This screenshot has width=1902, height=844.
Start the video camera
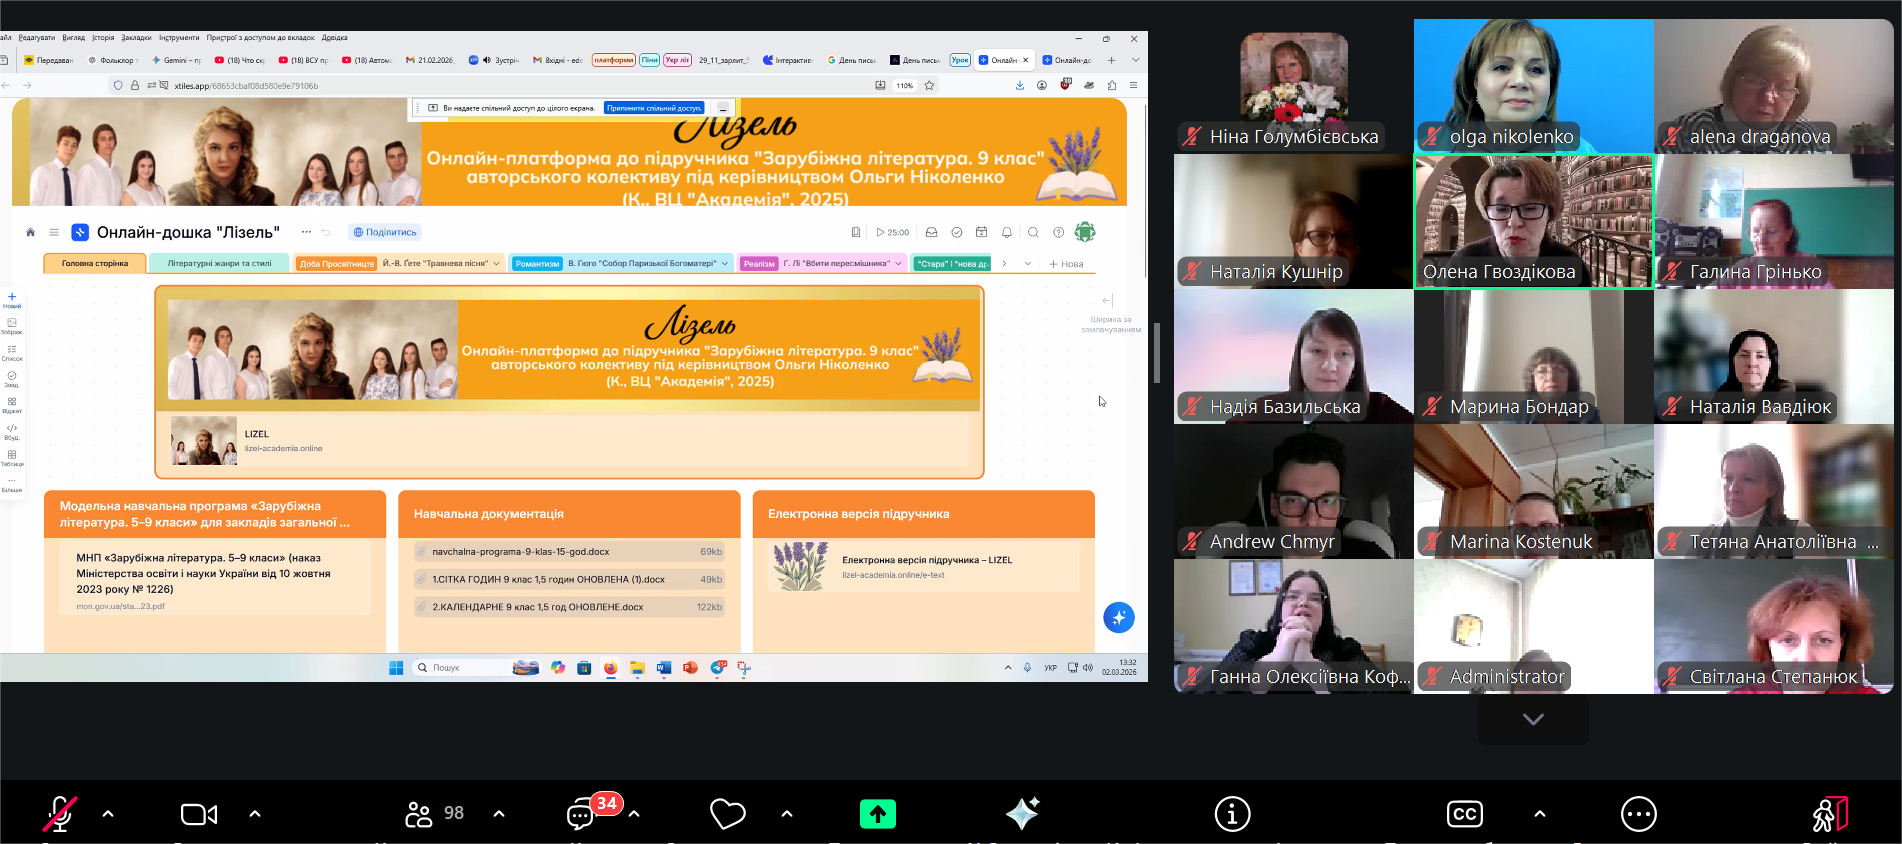198,814
